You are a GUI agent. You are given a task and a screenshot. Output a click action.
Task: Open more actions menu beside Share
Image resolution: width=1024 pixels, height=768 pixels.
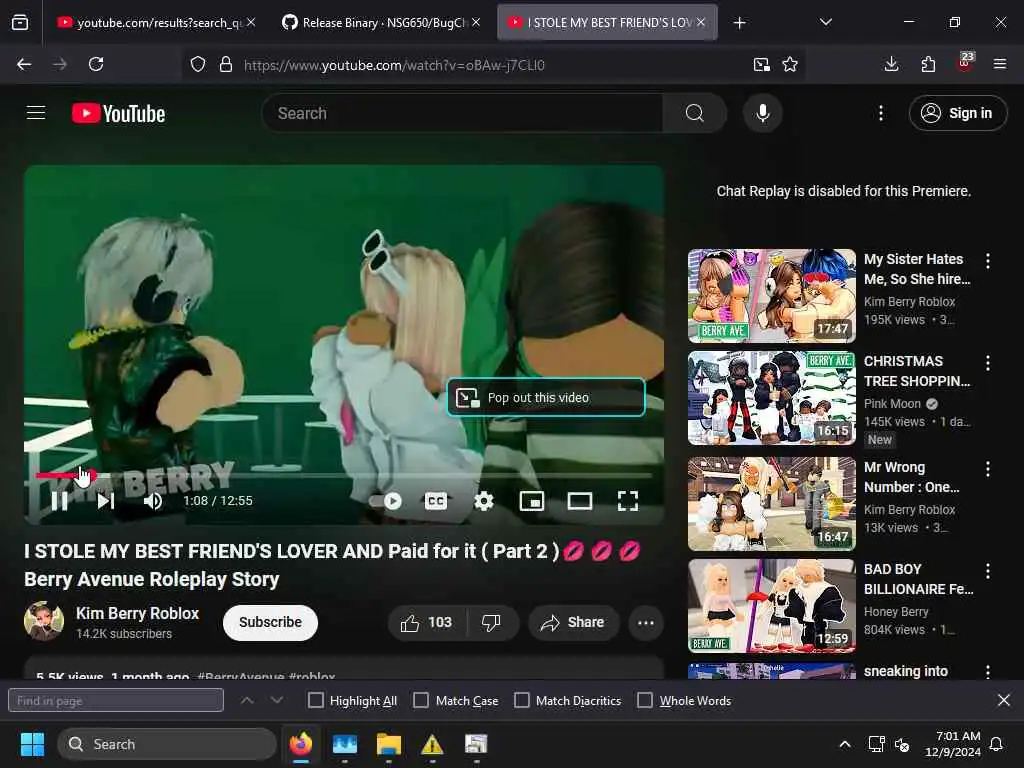[646, 622]
